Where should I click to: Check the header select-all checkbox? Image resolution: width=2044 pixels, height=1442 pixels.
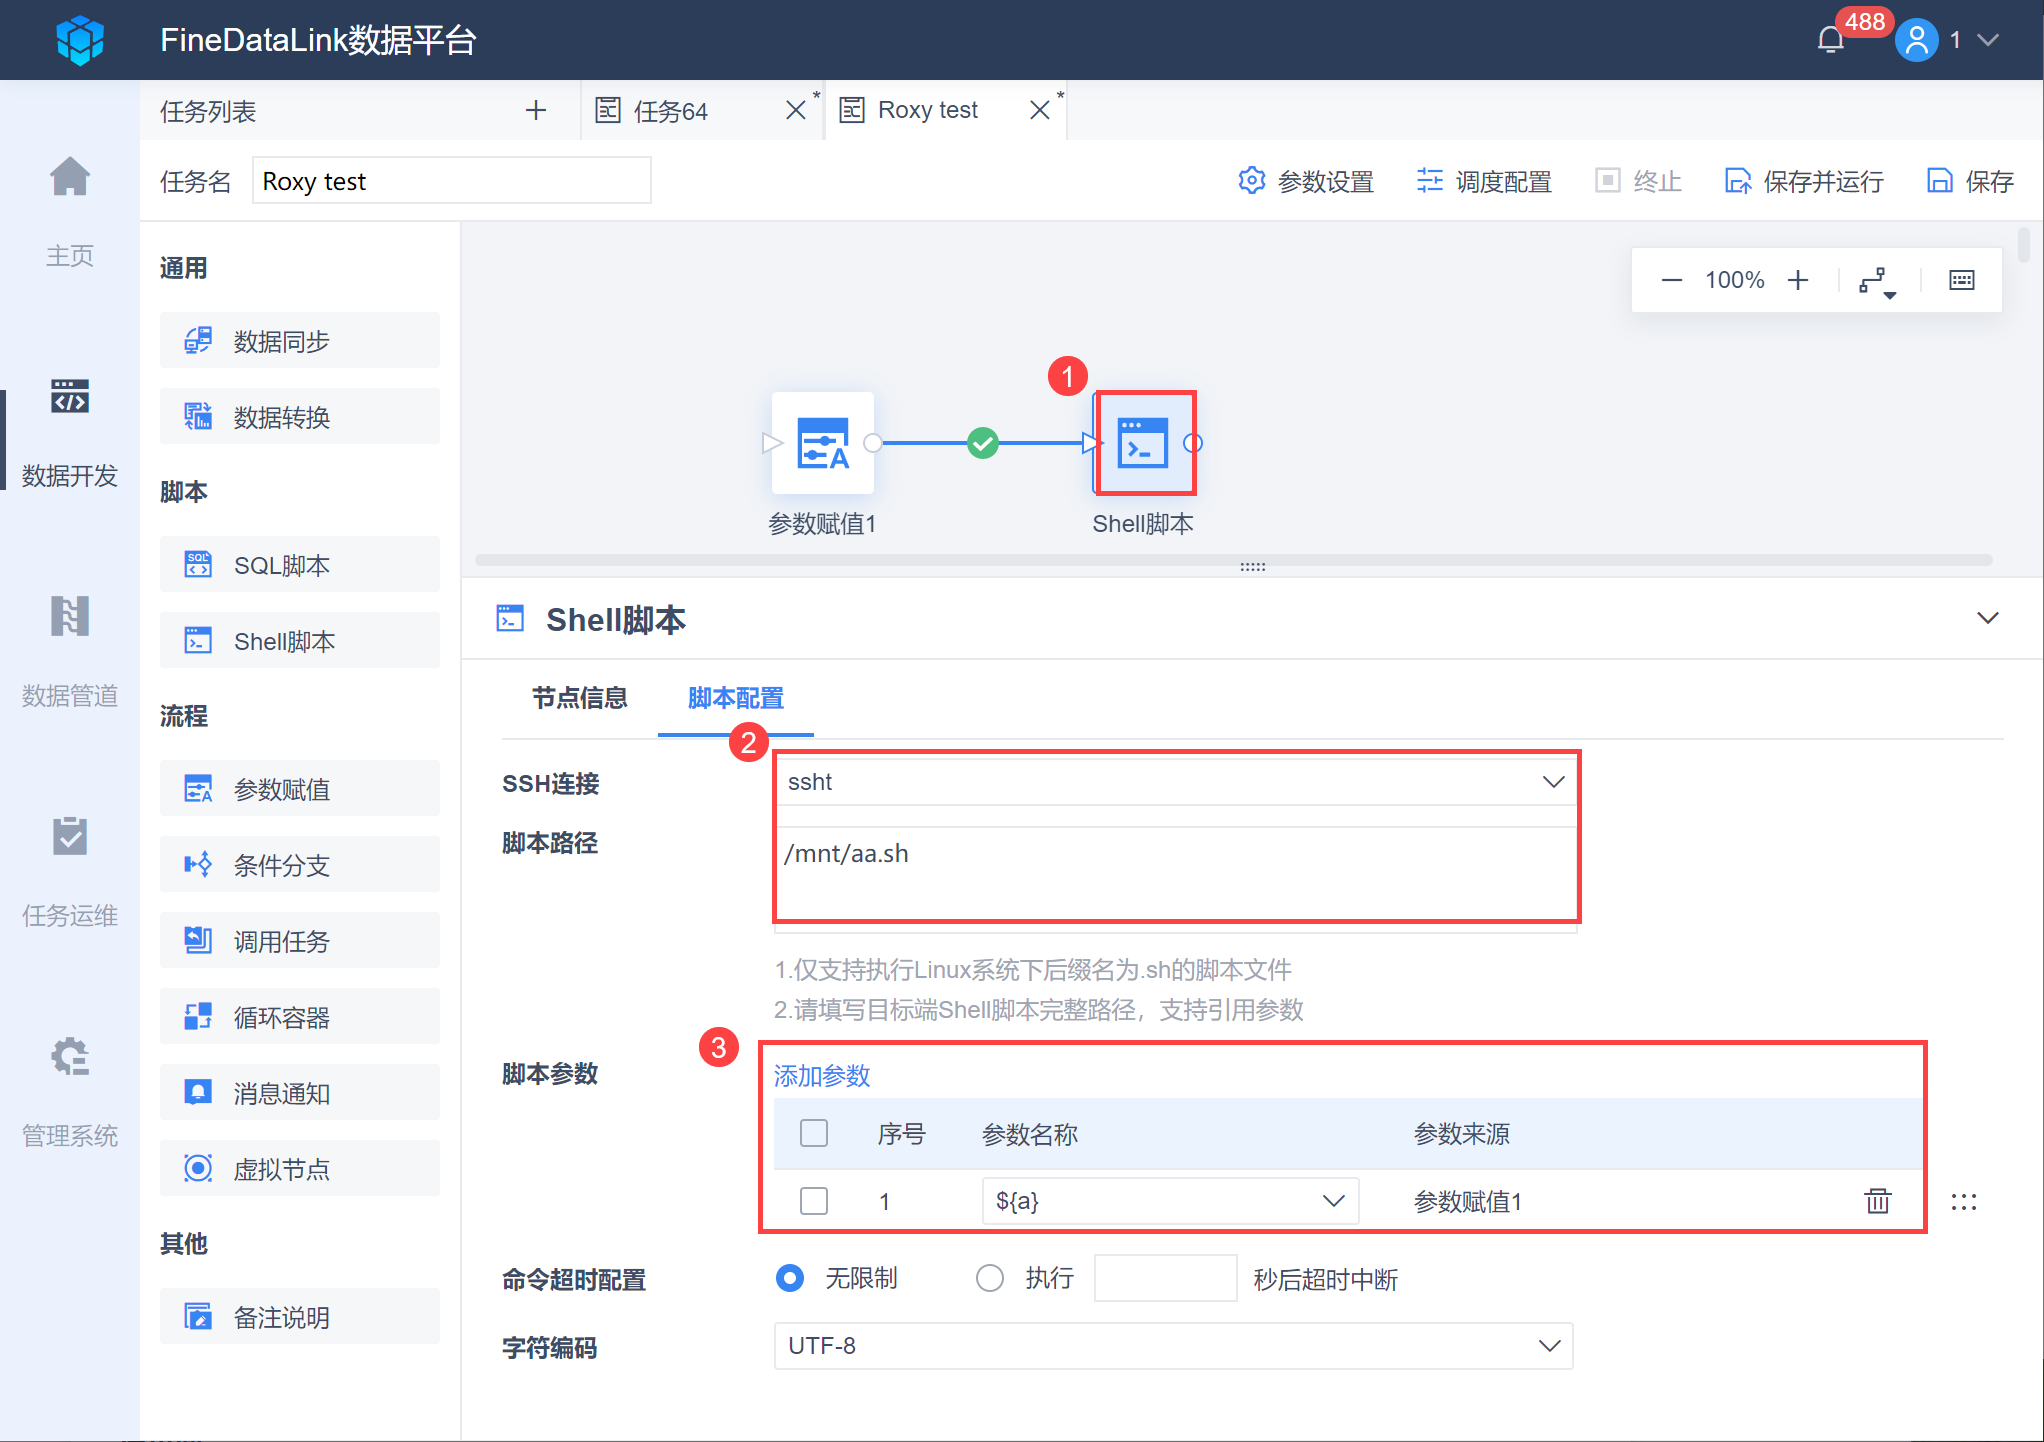pyautogui.click(x=814, y=1133)
